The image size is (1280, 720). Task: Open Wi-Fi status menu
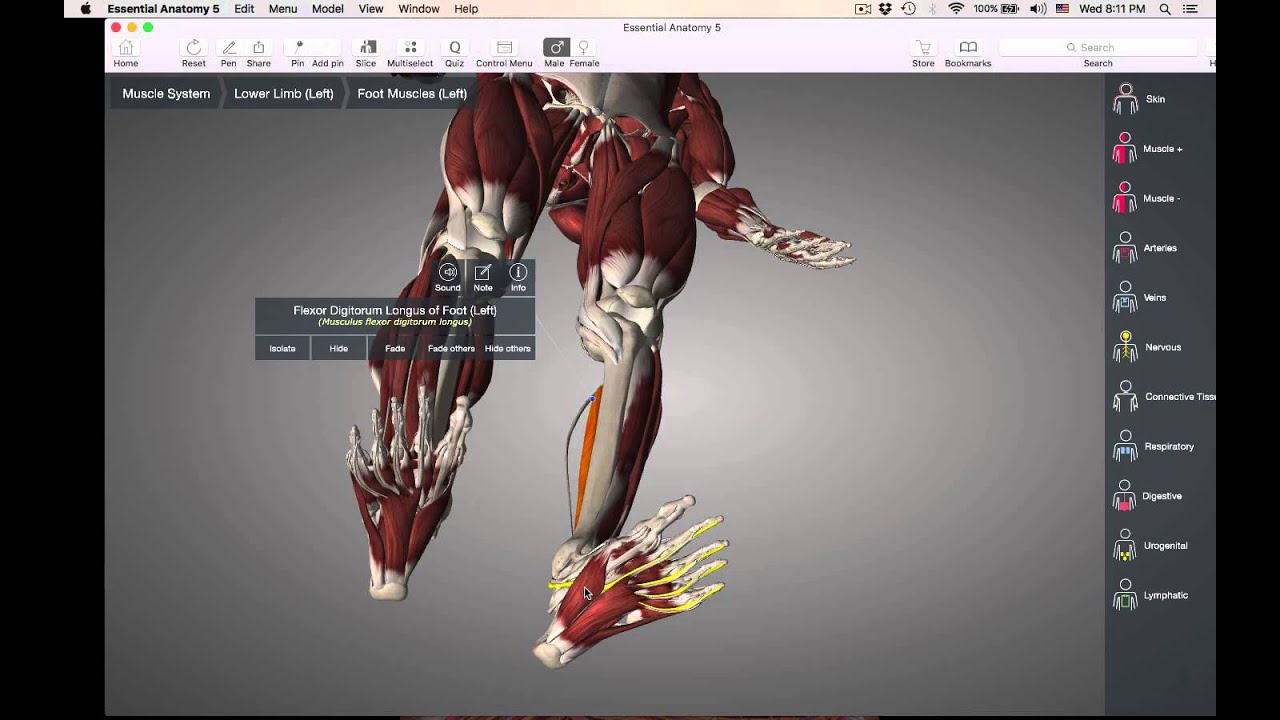[x=956, y=9]
